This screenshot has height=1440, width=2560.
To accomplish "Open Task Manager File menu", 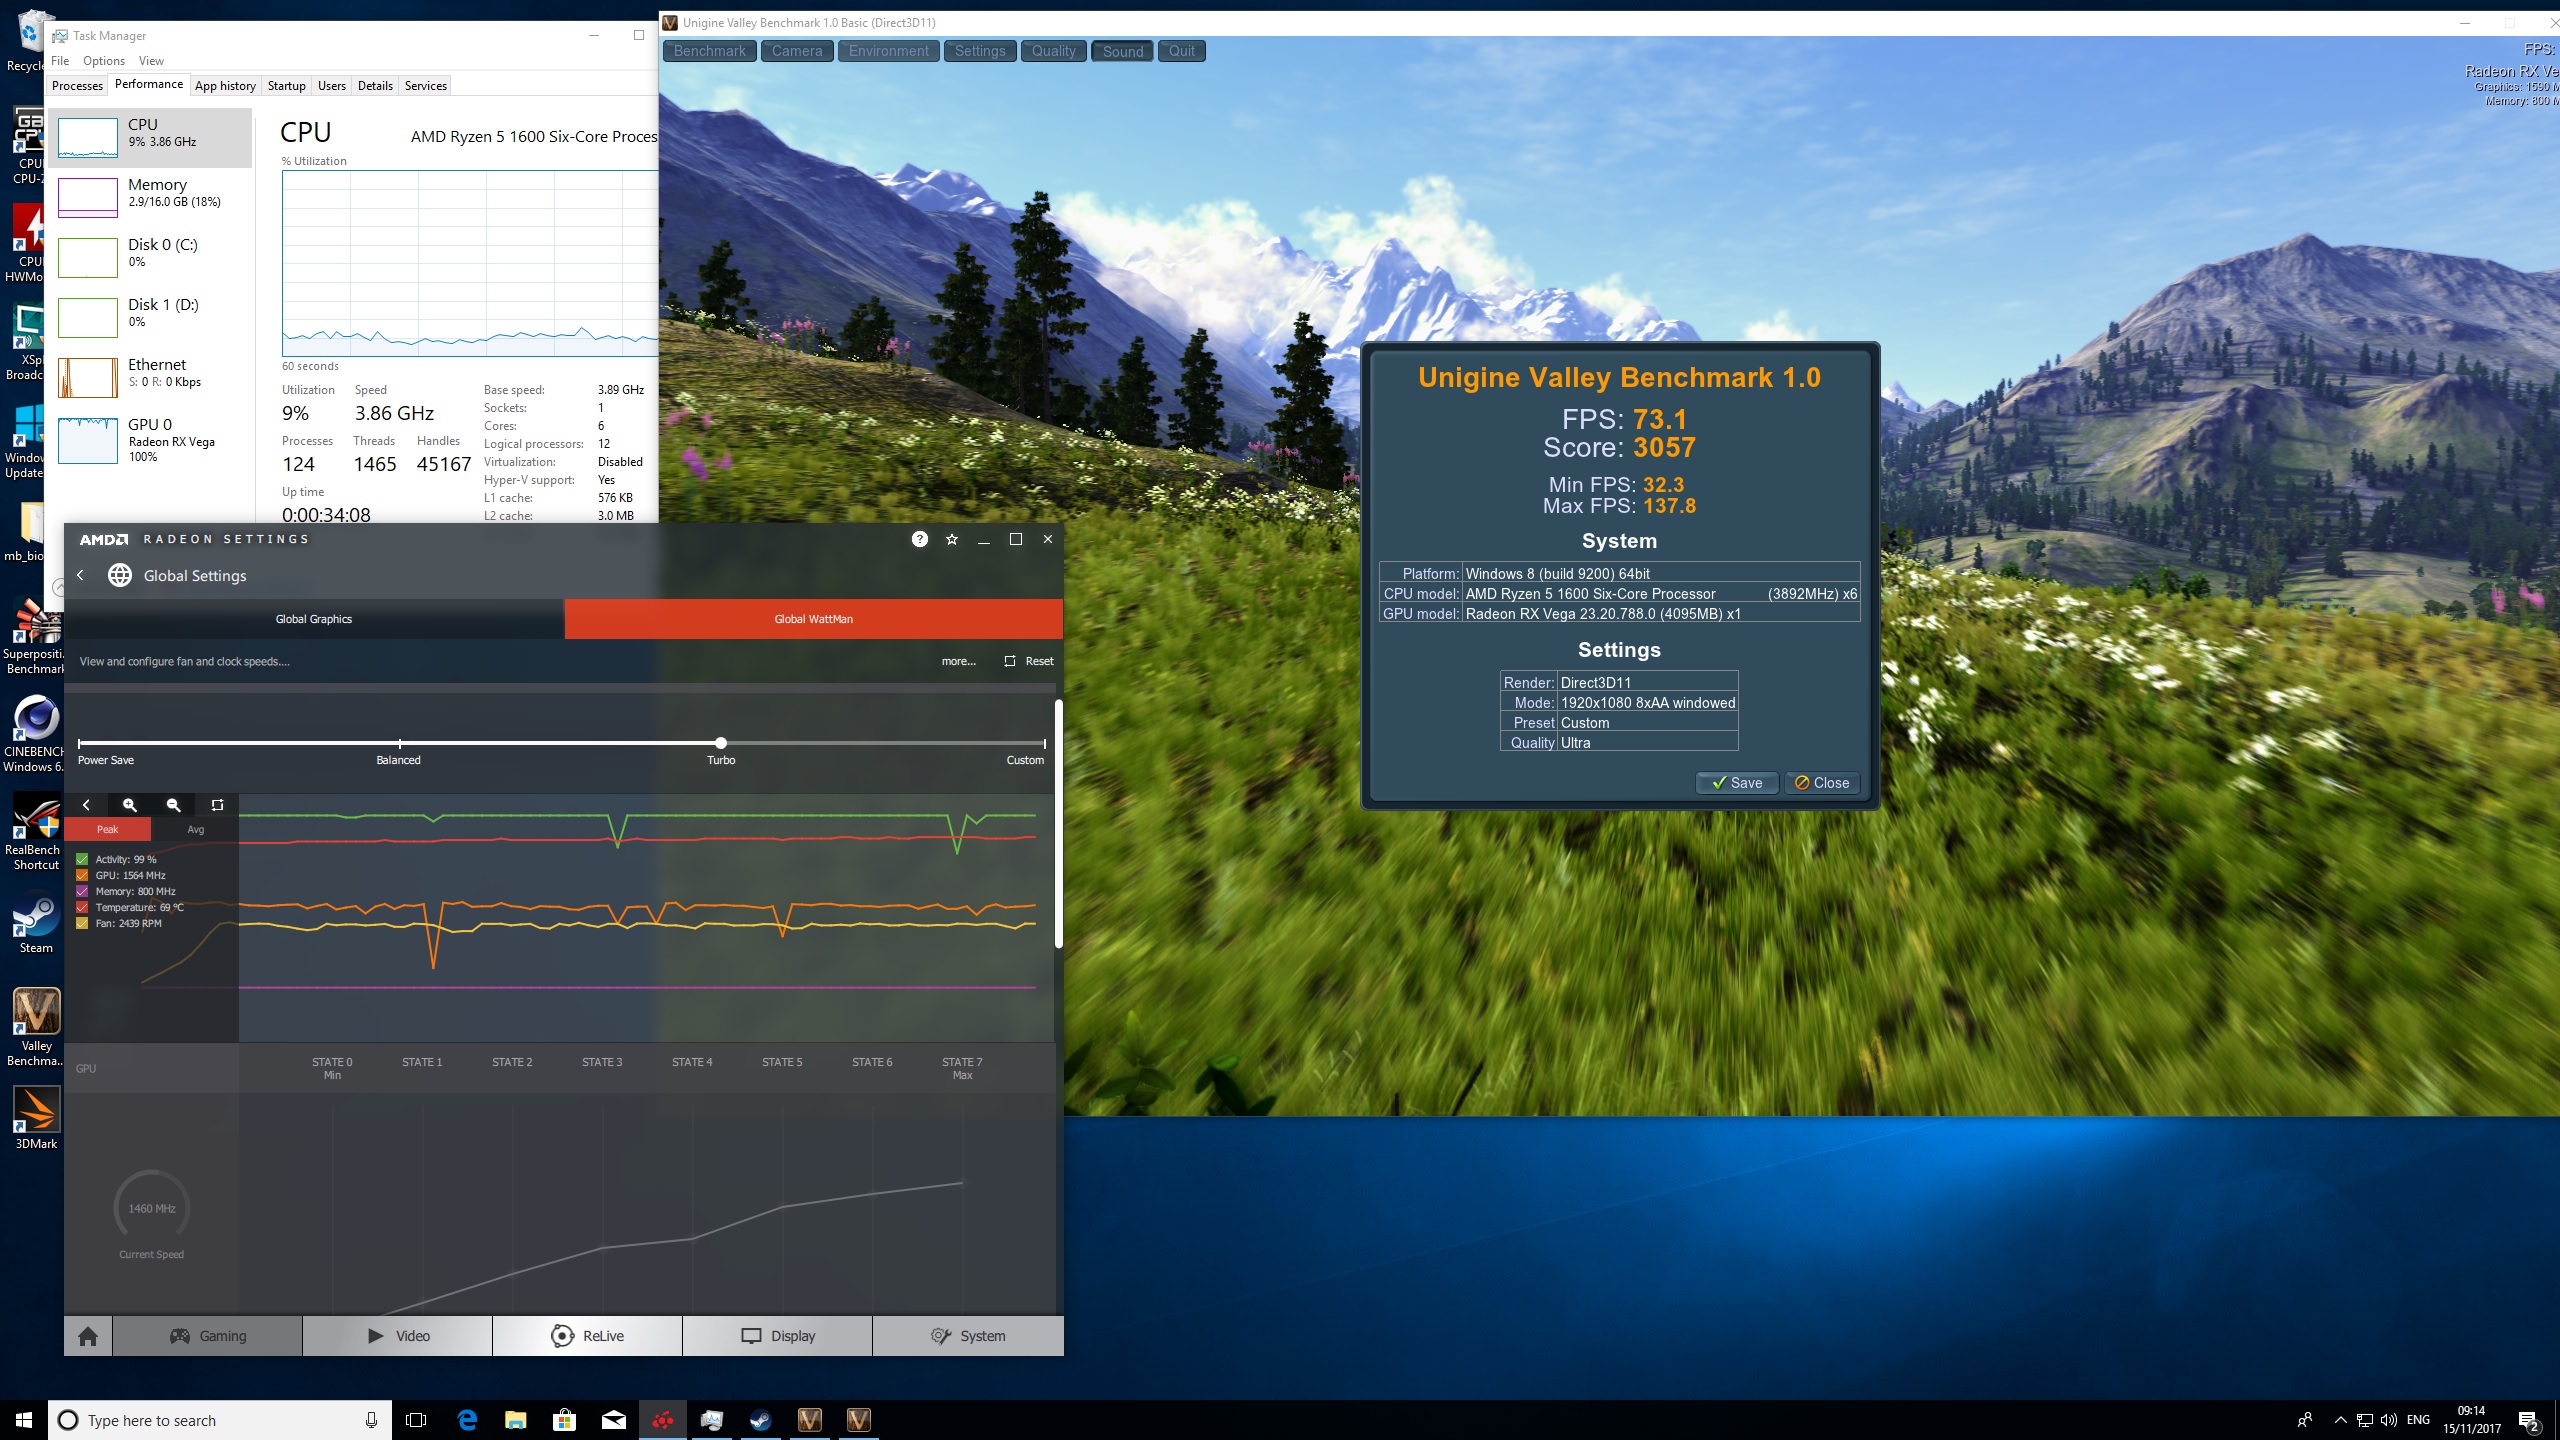I will point(60,61).
